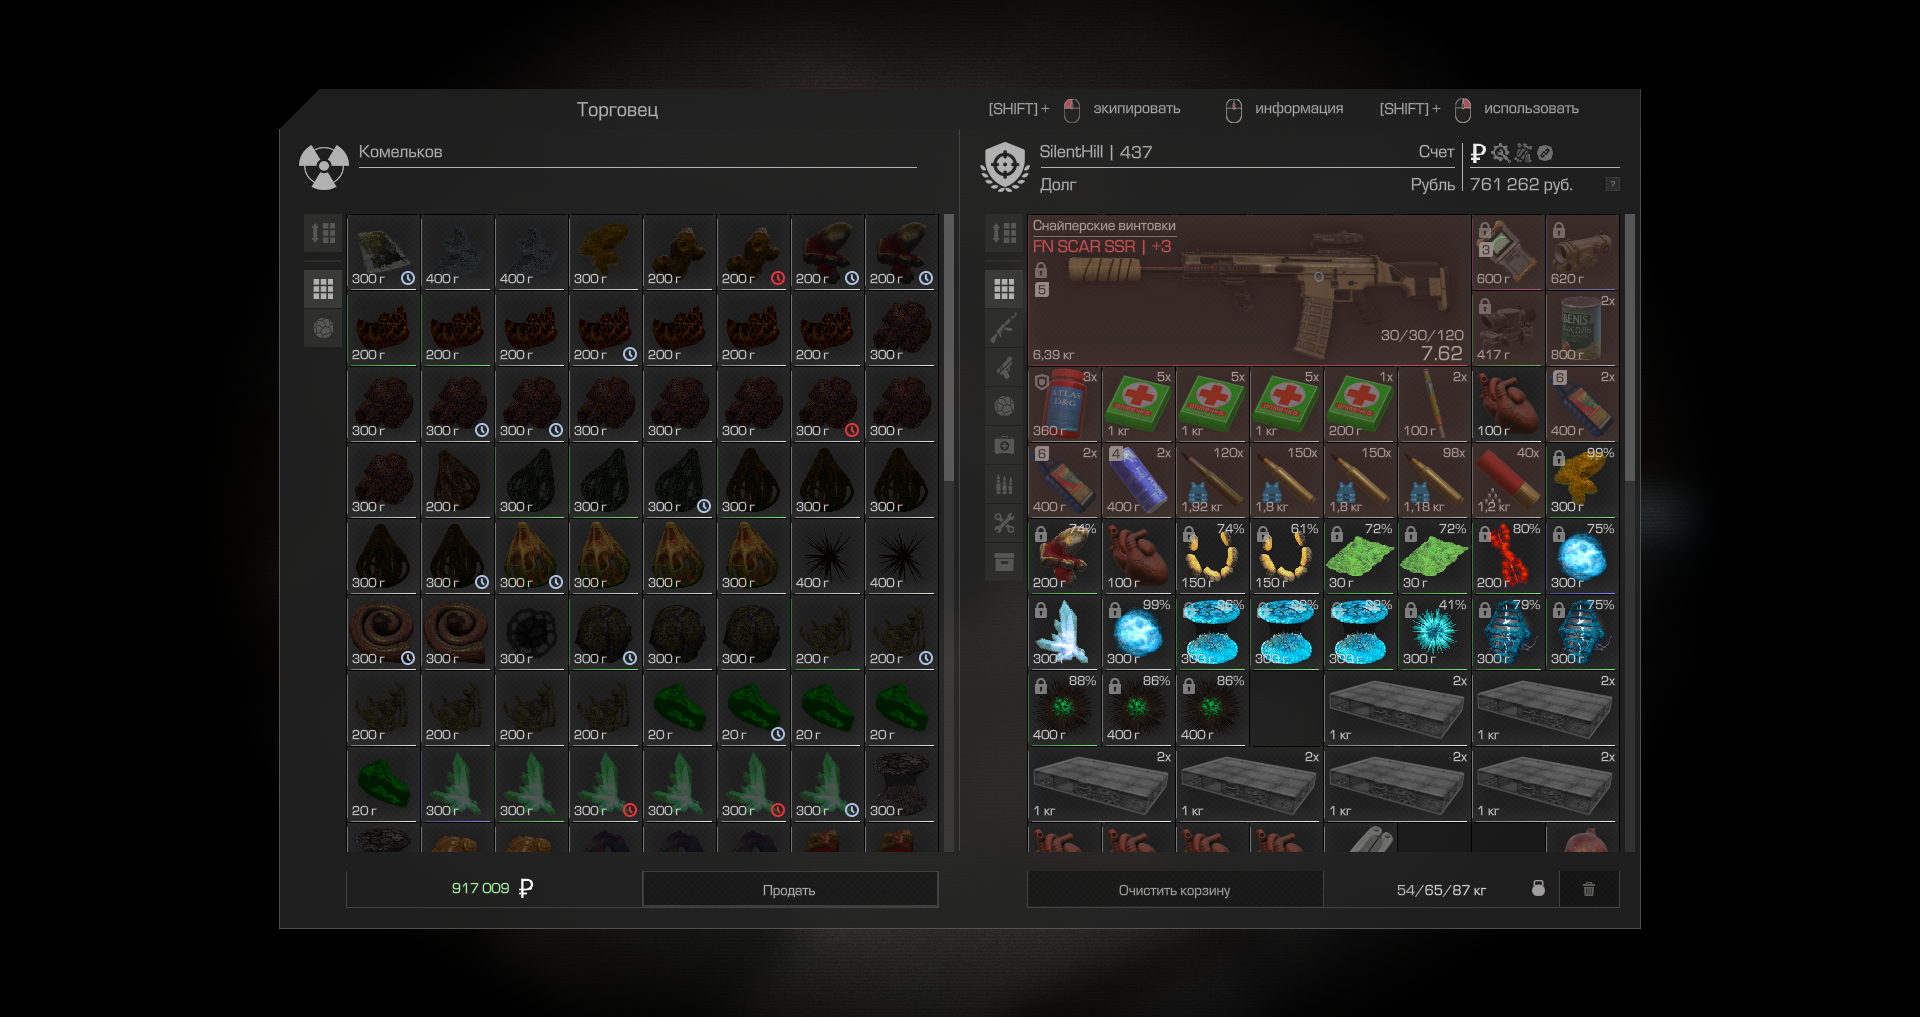Select the BENIS beans can 800 г
Screen dimensions: 1920x1017
[x=1581, y=328]
